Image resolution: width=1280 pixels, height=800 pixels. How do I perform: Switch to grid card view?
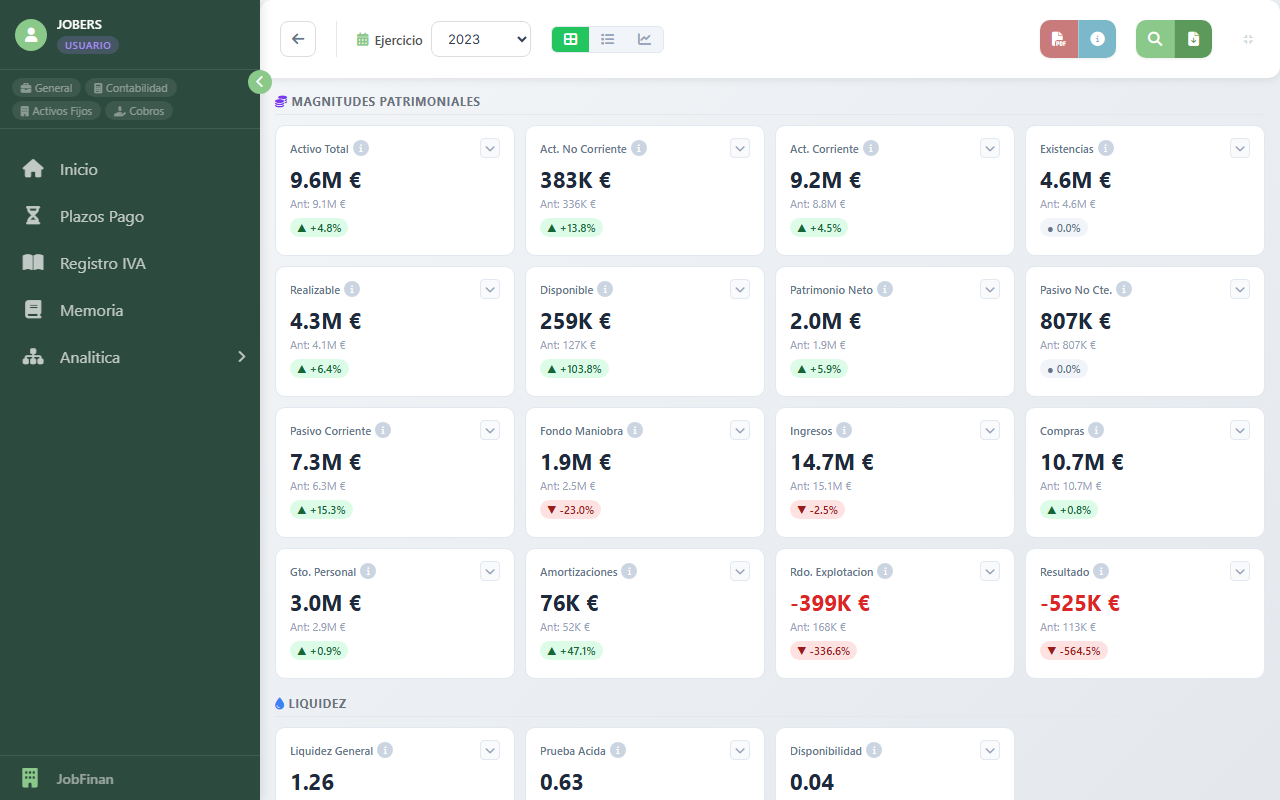point(570,39)
